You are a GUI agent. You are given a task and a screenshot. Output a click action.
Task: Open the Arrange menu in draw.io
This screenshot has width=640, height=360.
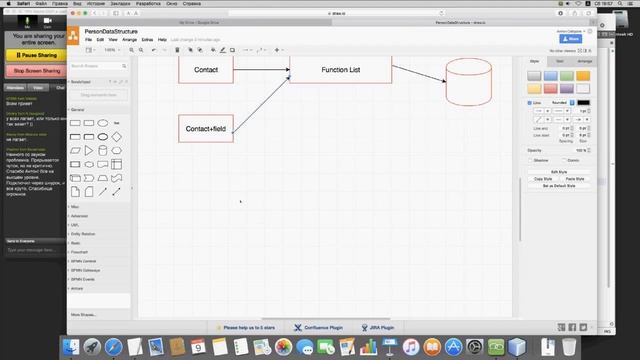[129, 40]
